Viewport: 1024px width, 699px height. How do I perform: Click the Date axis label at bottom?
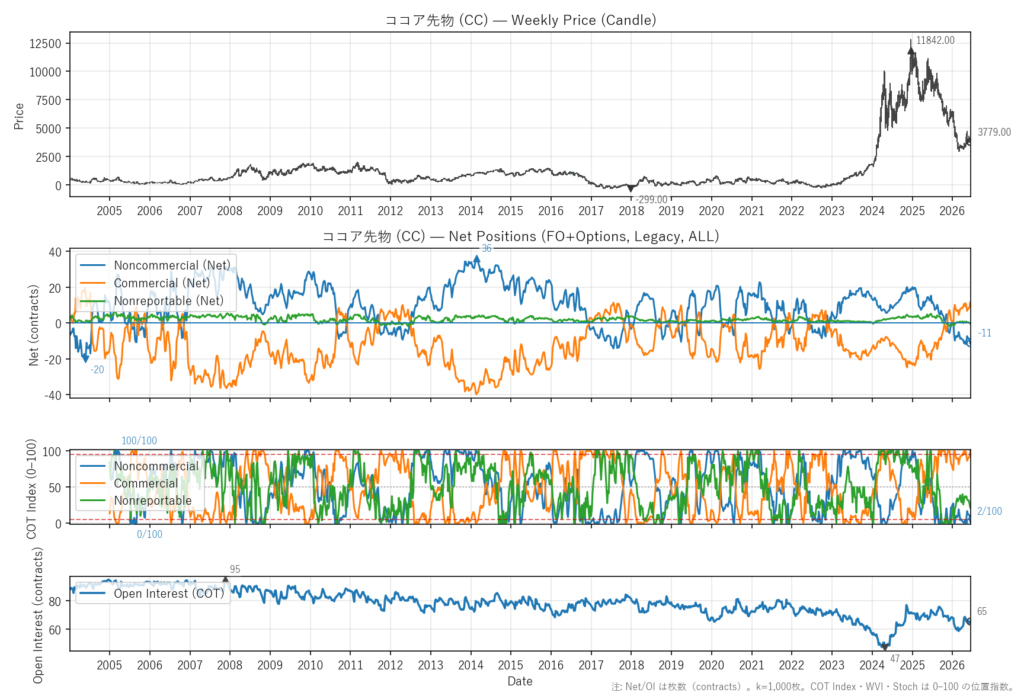520,681
